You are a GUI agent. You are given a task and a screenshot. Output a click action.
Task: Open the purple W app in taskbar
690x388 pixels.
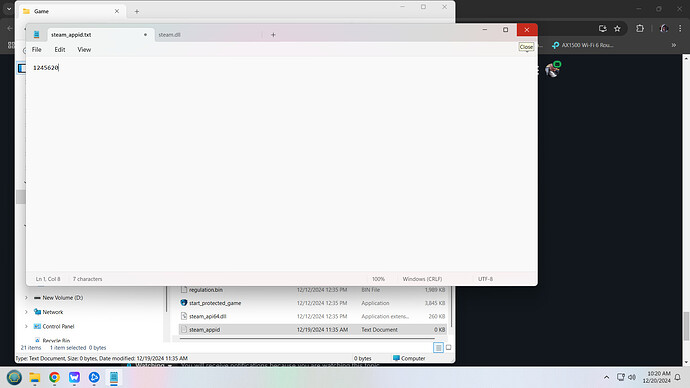coord(74,377)
